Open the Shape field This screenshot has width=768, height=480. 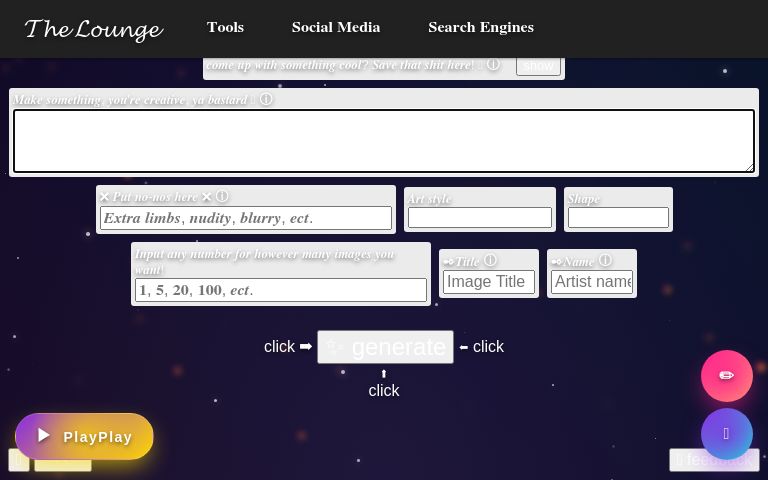[618, 217]
